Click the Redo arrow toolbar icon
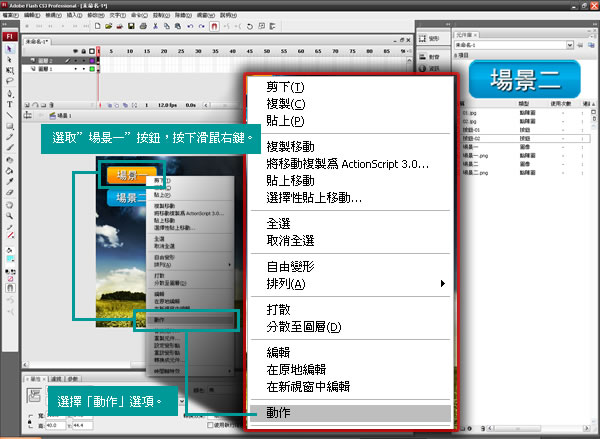 coord(202,26)
